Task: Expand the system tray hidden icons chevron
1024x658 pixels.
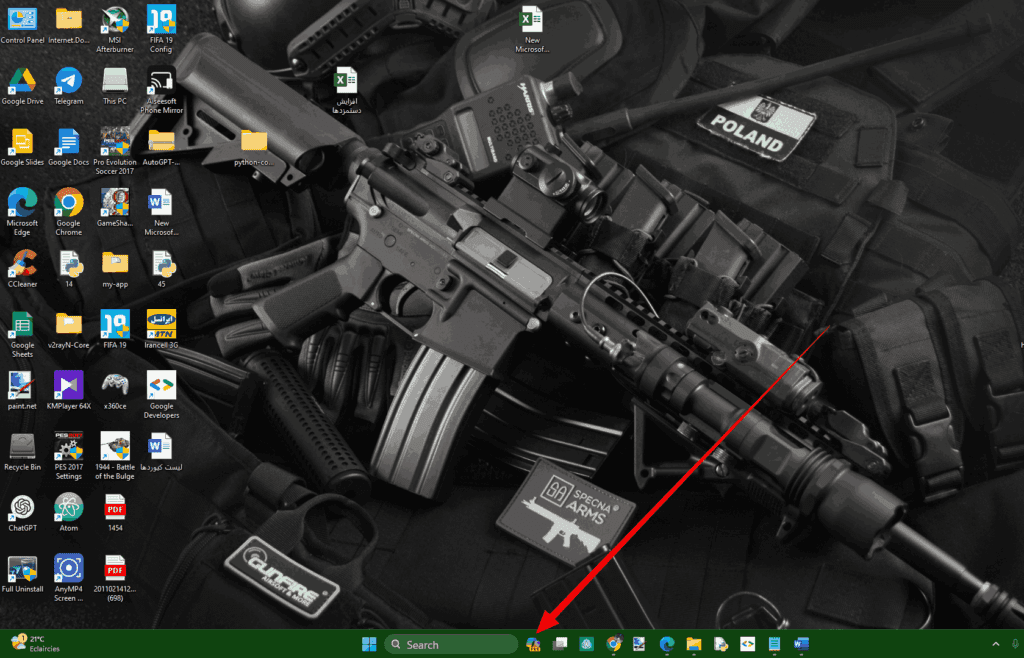Action: pyautogui.click(x=995, y=644)
